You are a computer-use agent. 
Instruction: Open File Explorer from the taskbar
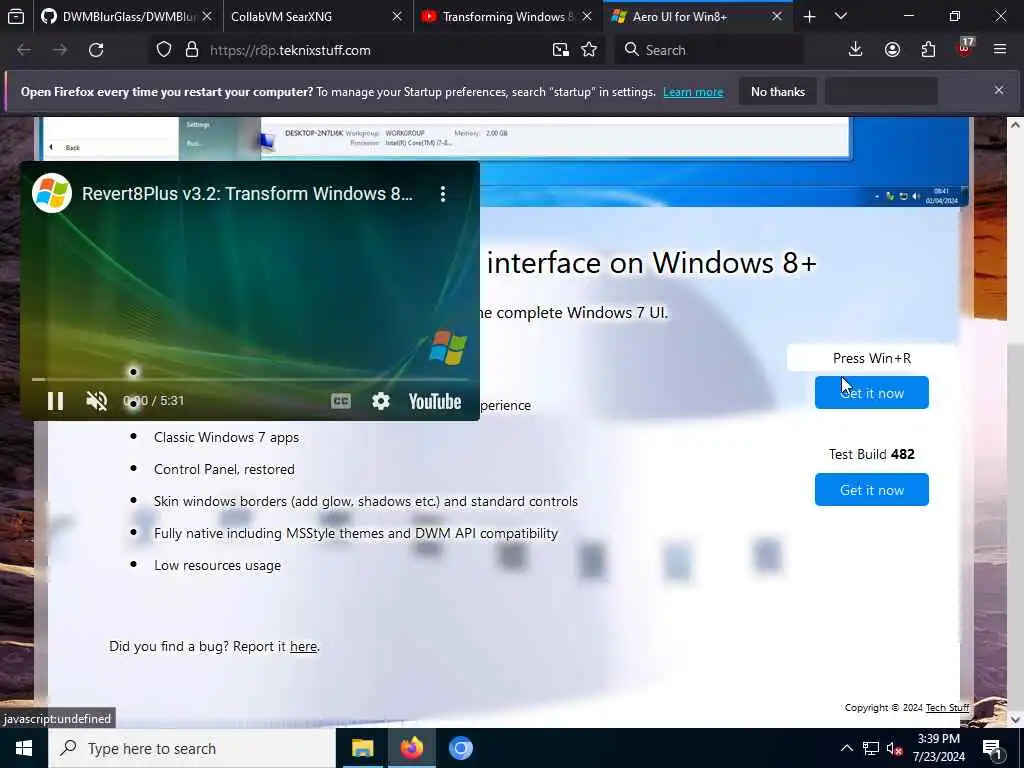coord(362,748)
